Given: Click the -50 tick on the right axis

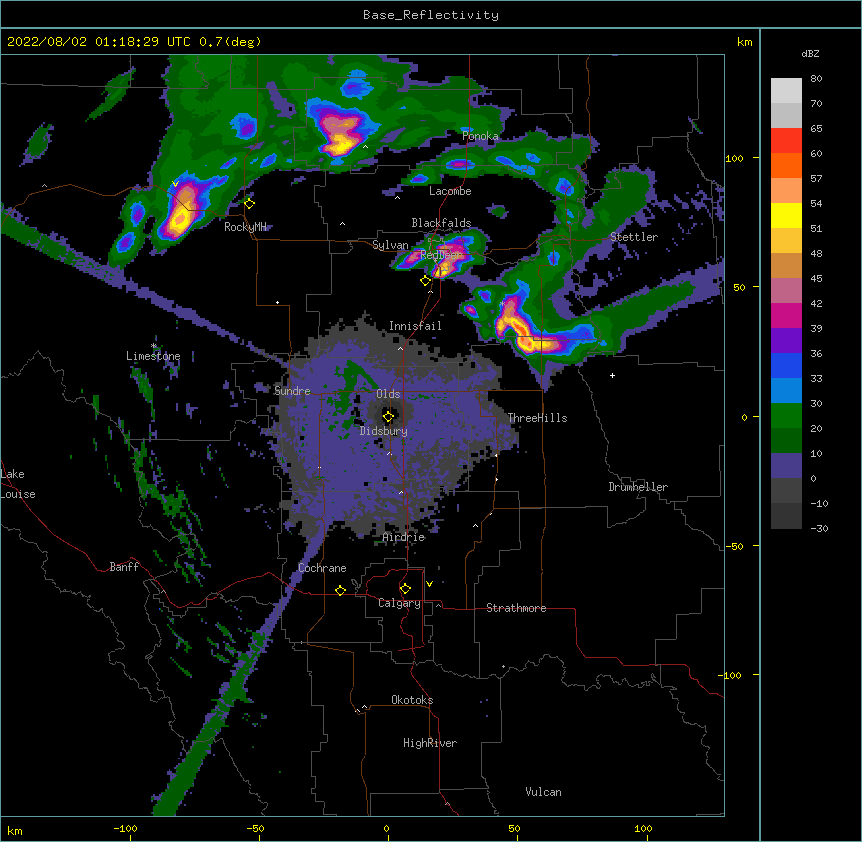Looking at the screenshot, I should [734, 546].
